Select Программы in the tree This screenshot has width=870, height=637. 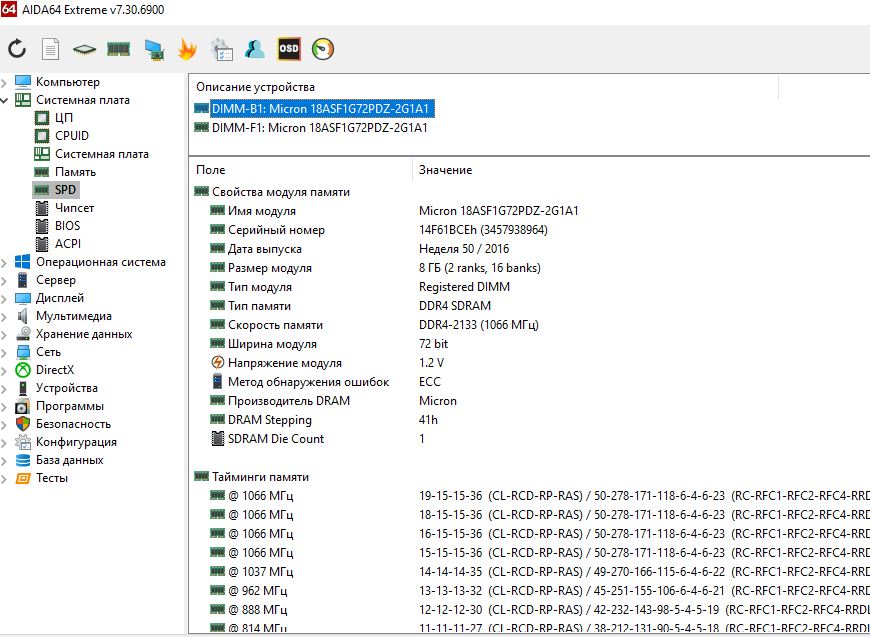pyautogui.click(x=69, y=406)
